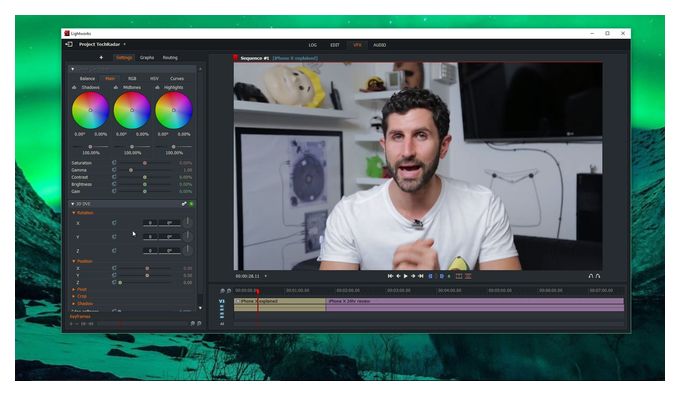Select the Settings tab in effects panel
Viewport: 680px width, 396px height.
click(x=124, y=58)
